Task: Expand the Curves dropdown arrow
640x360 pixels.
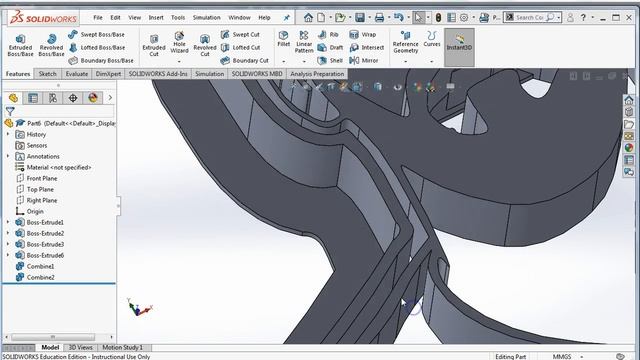Action: (x=431, y=62)
